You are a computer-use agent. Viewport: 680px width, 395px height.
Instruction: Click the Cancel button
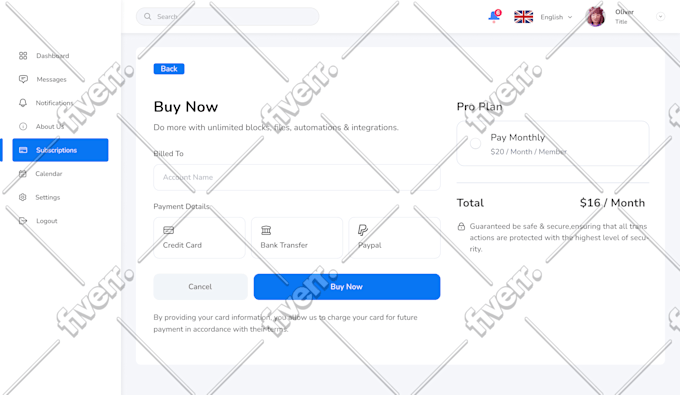pos(200,287)
